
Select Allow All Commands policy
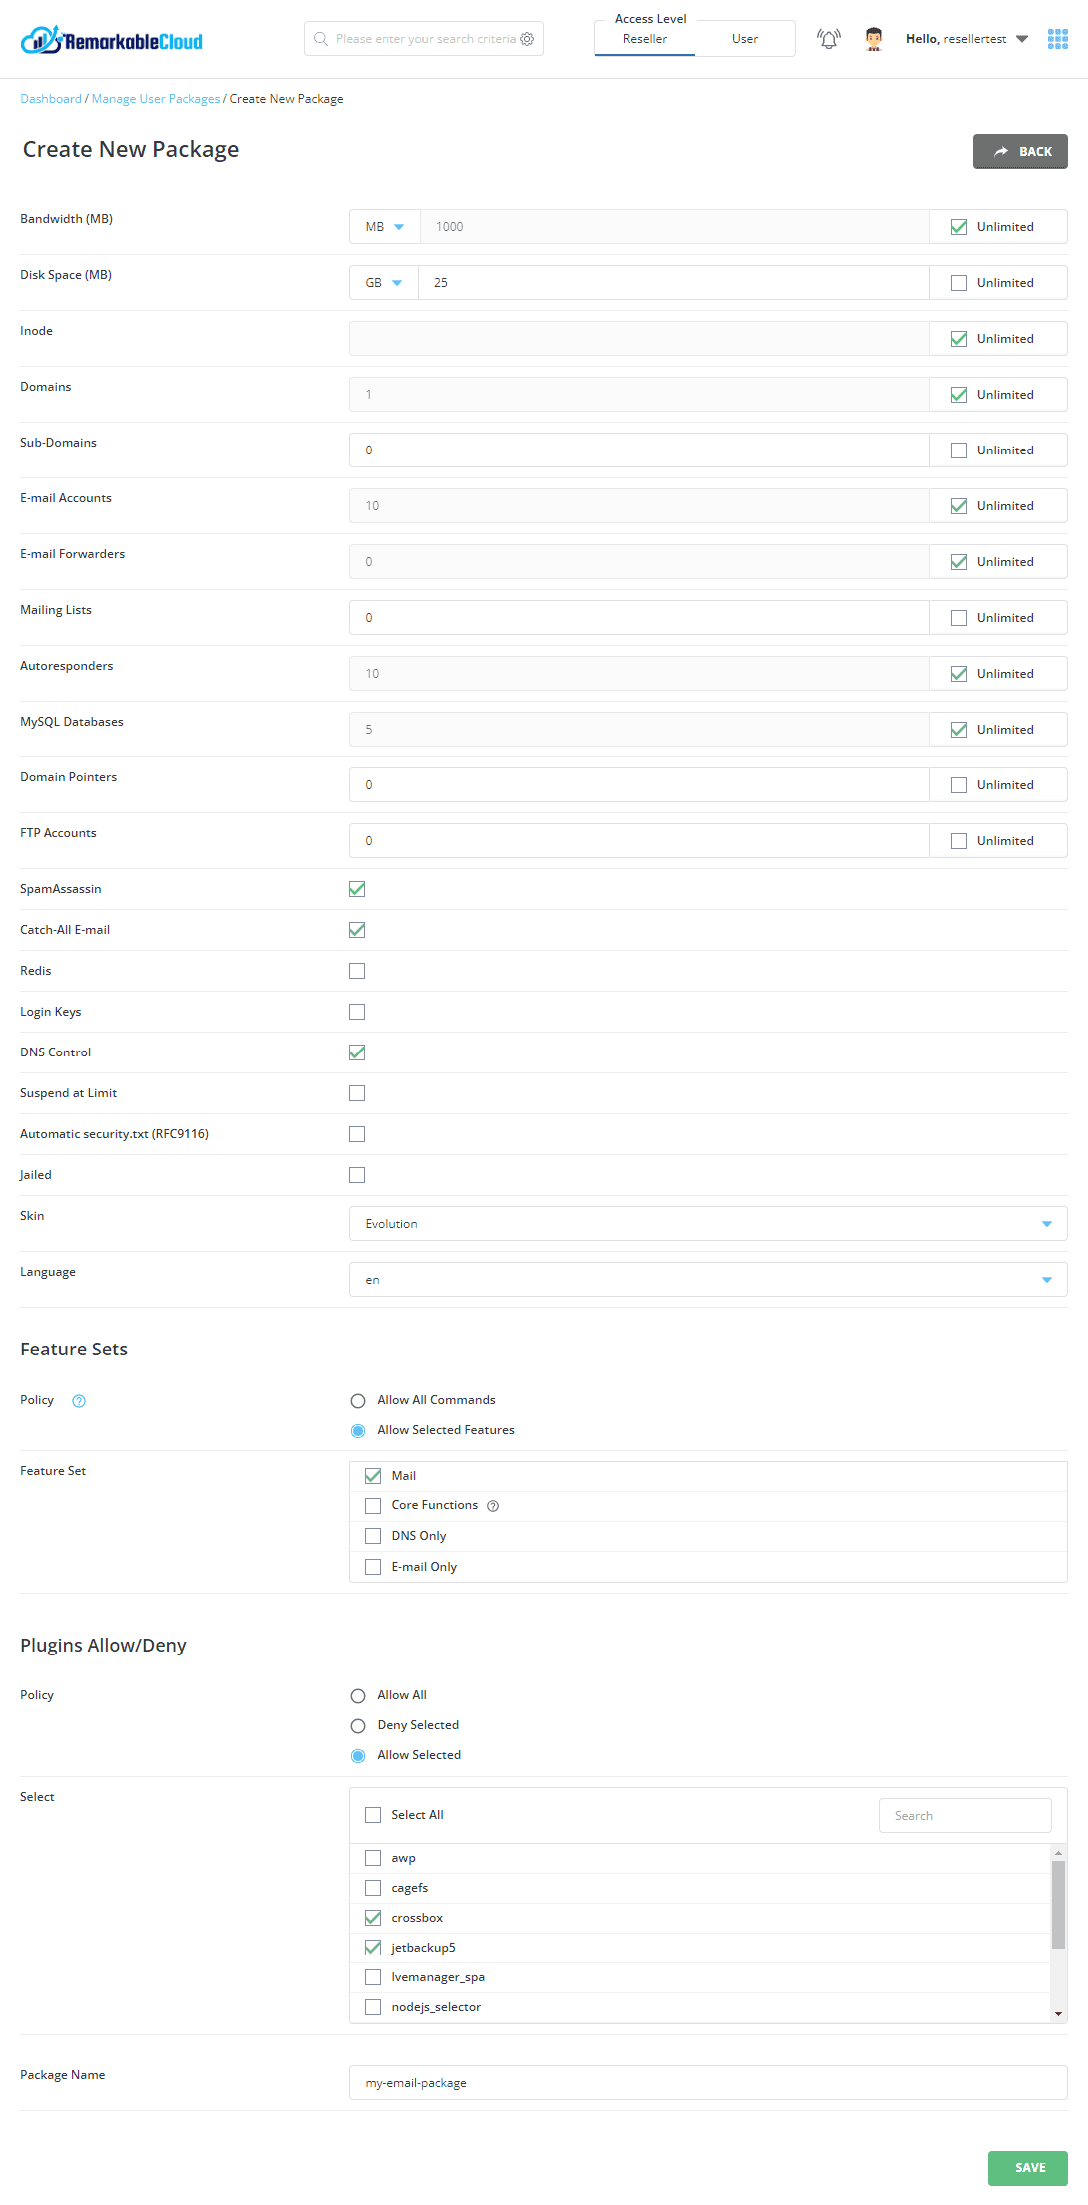coord(358,1401)
